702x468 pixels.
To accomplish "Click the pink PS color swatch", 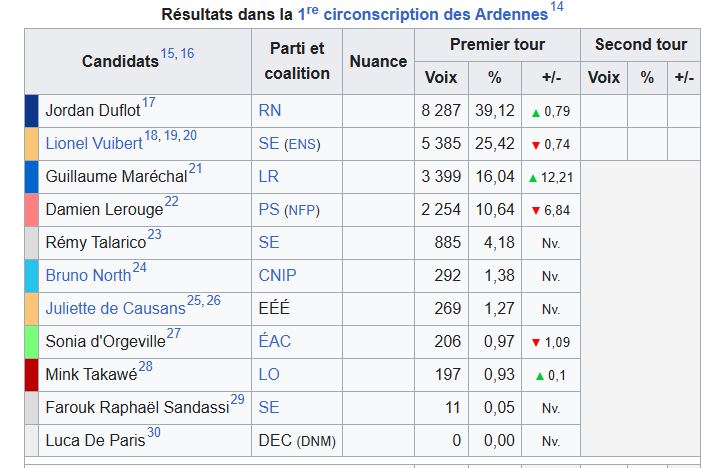I will (32, 210).
